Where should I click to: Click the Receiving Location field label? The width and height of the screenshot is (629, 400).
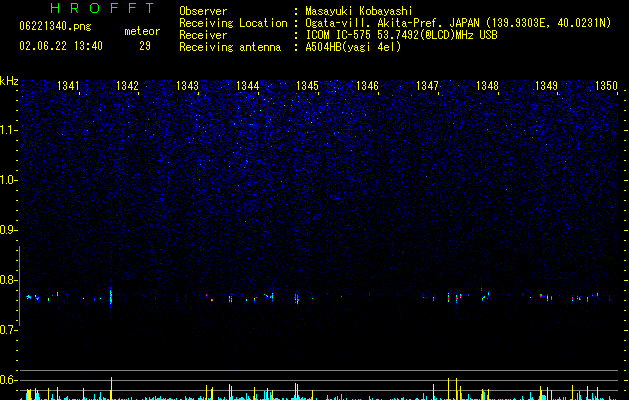[233, 23]
